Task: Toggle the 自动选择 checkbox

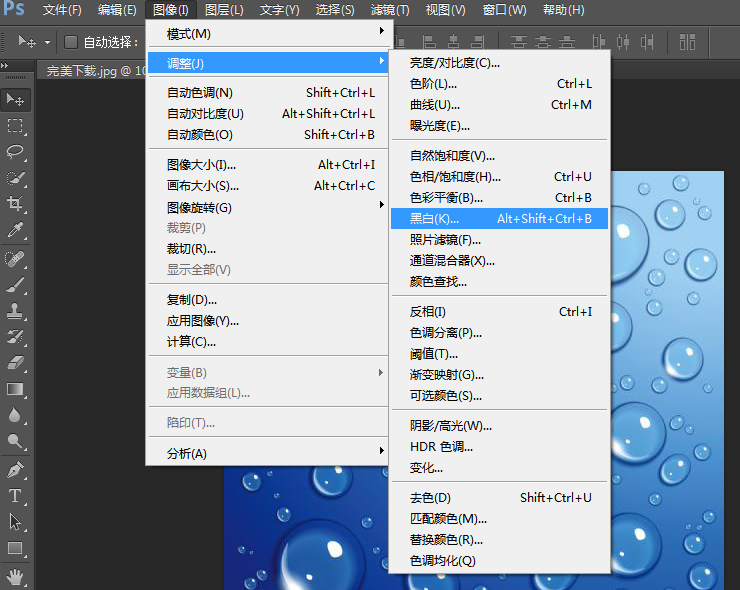Action: click(71, 42)
